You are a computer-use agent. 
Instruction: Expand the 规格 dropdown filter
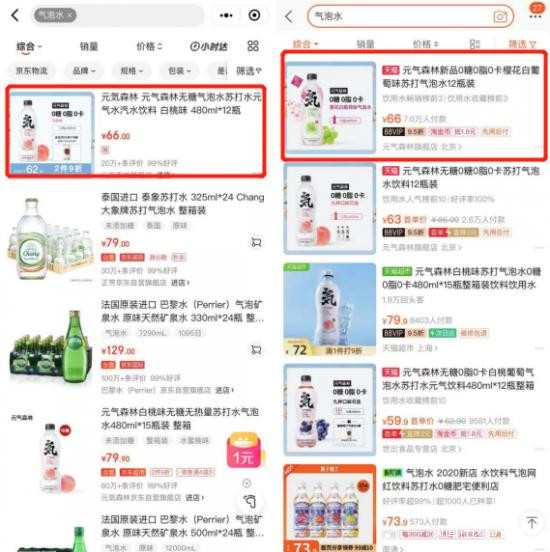pyautogui.click(x=132, y=71)
